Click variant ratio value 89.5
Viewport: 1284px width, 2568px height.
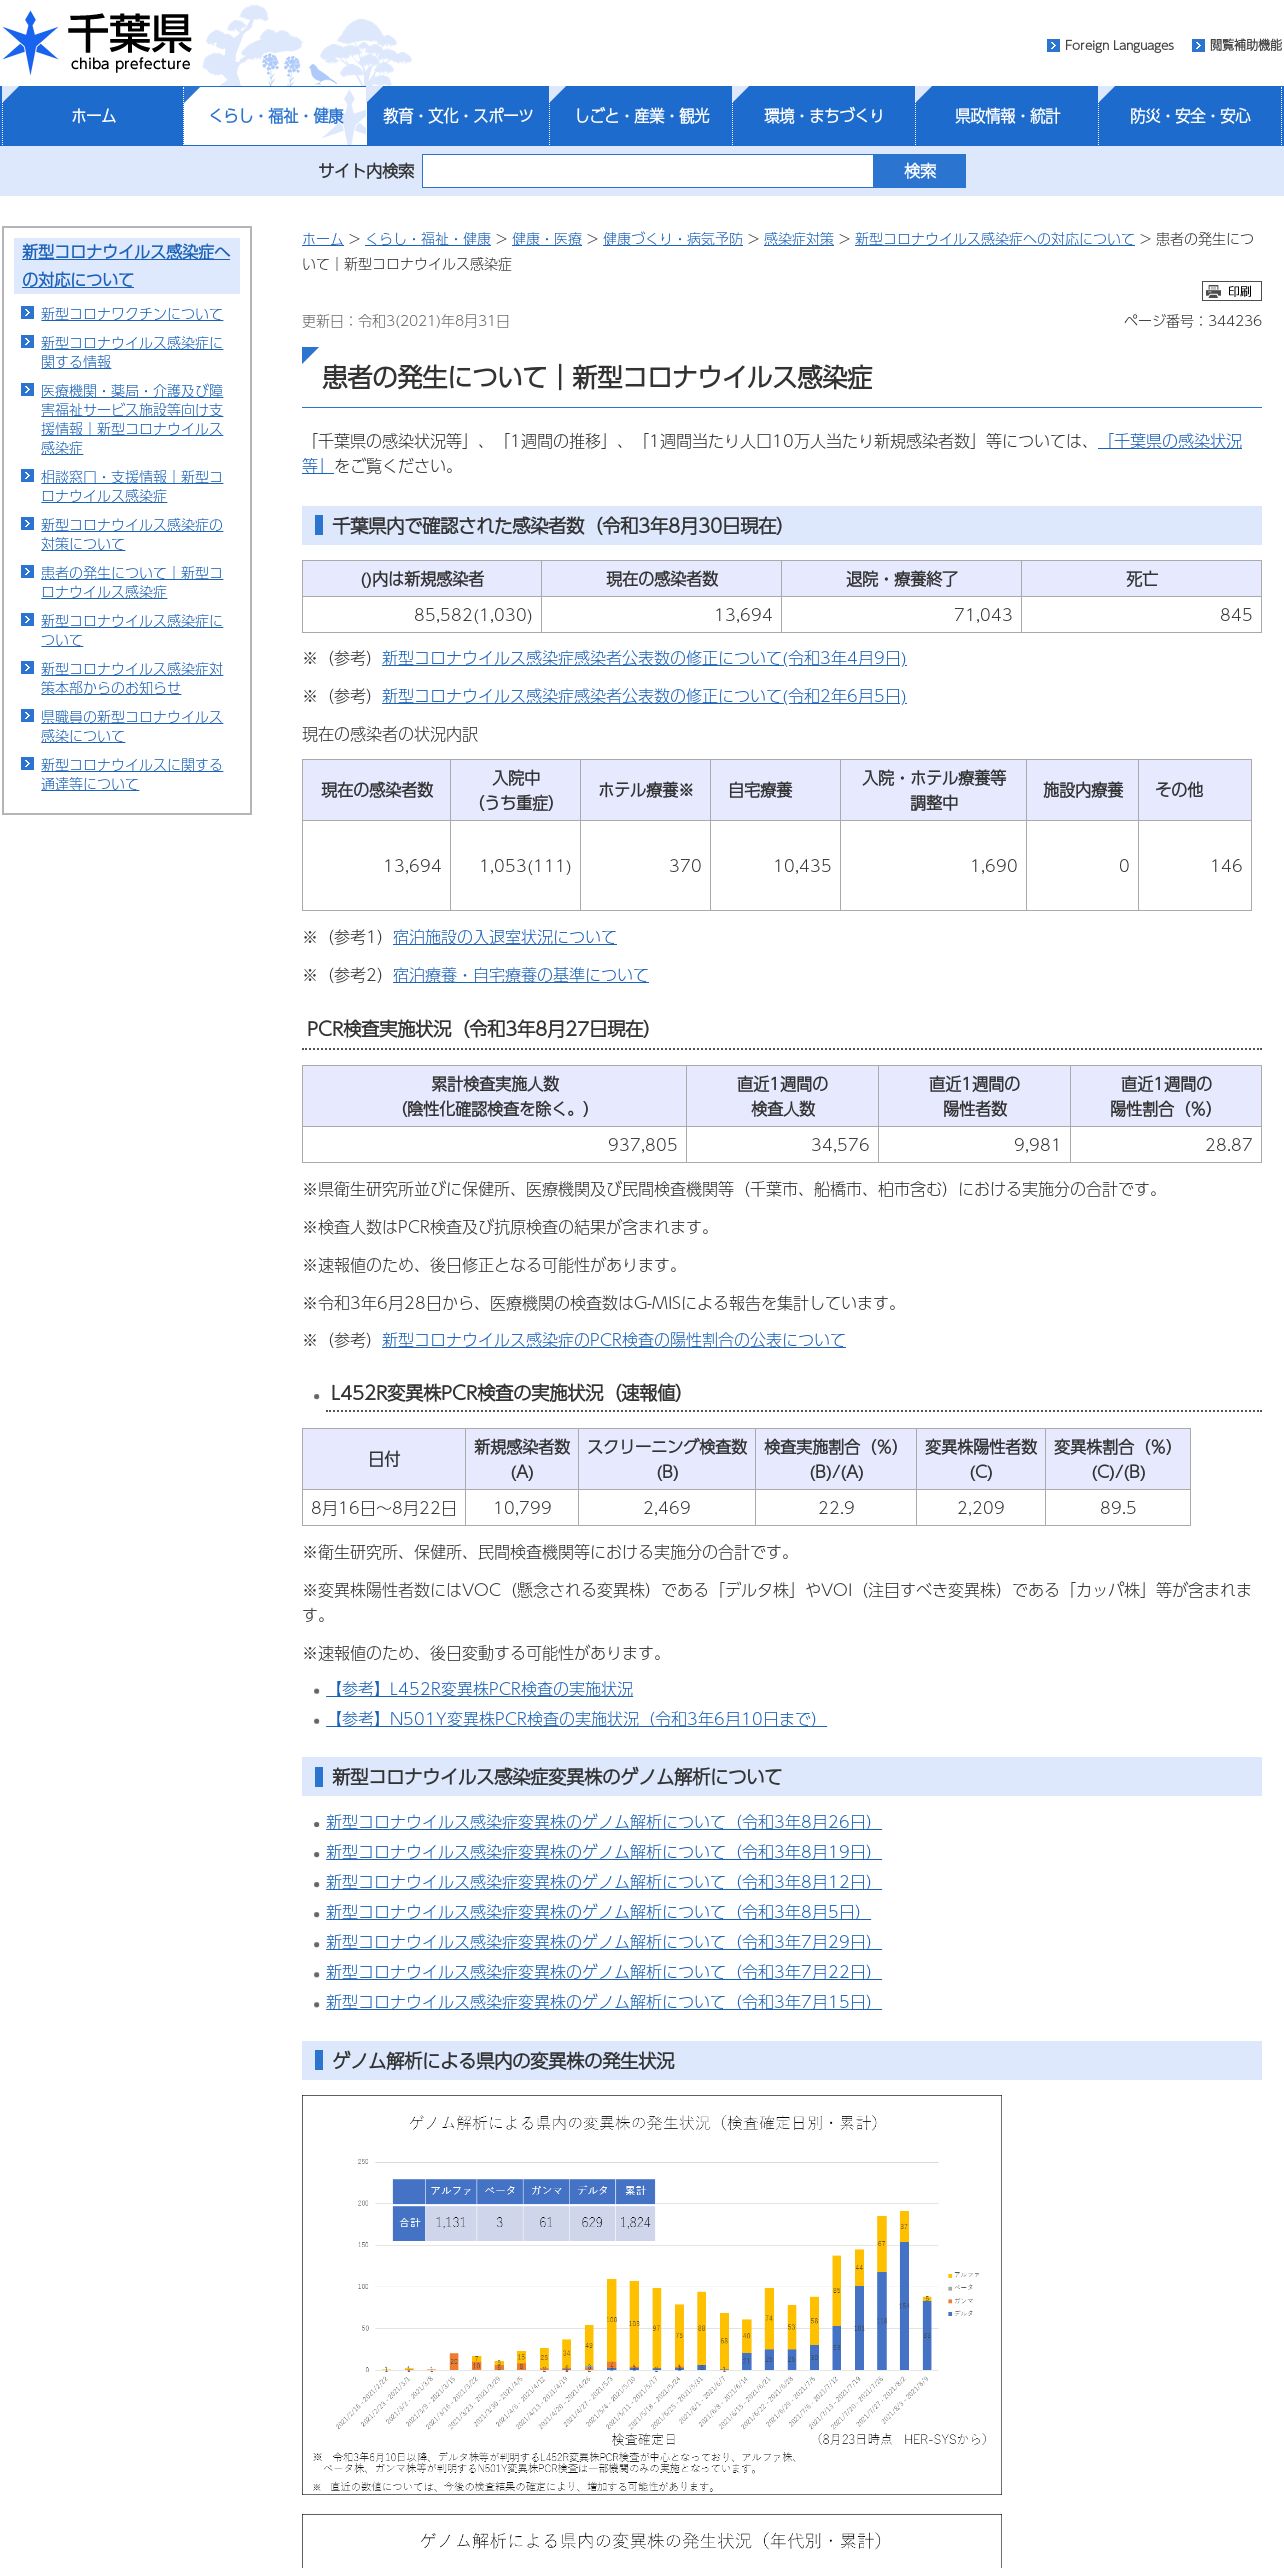pos(1118,1508)
